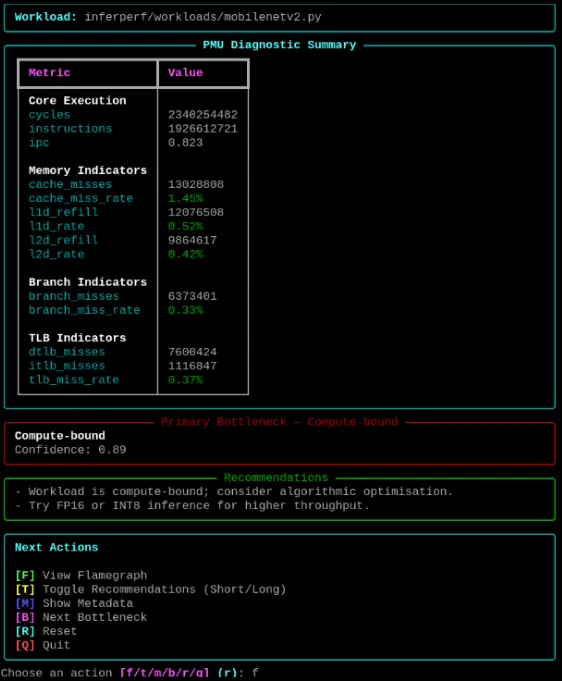
Task: Click the instructions value 1926612721
Action: coord(203,129)
